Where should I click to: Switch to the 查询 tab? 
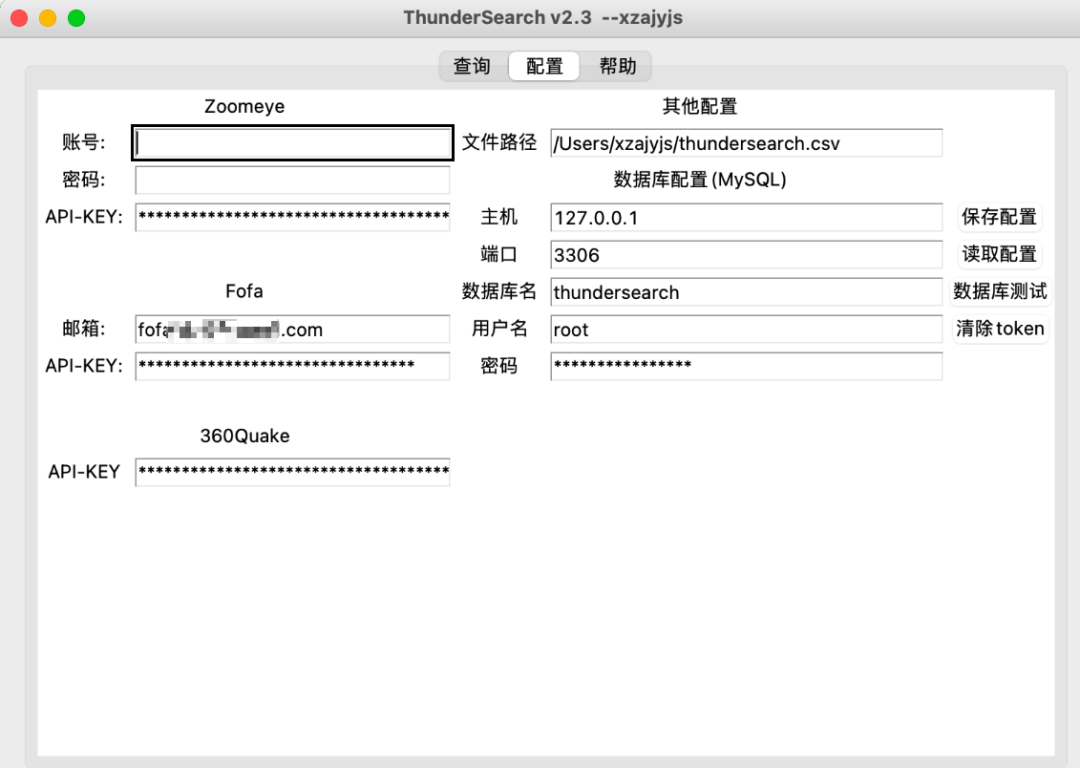[472, 66]
